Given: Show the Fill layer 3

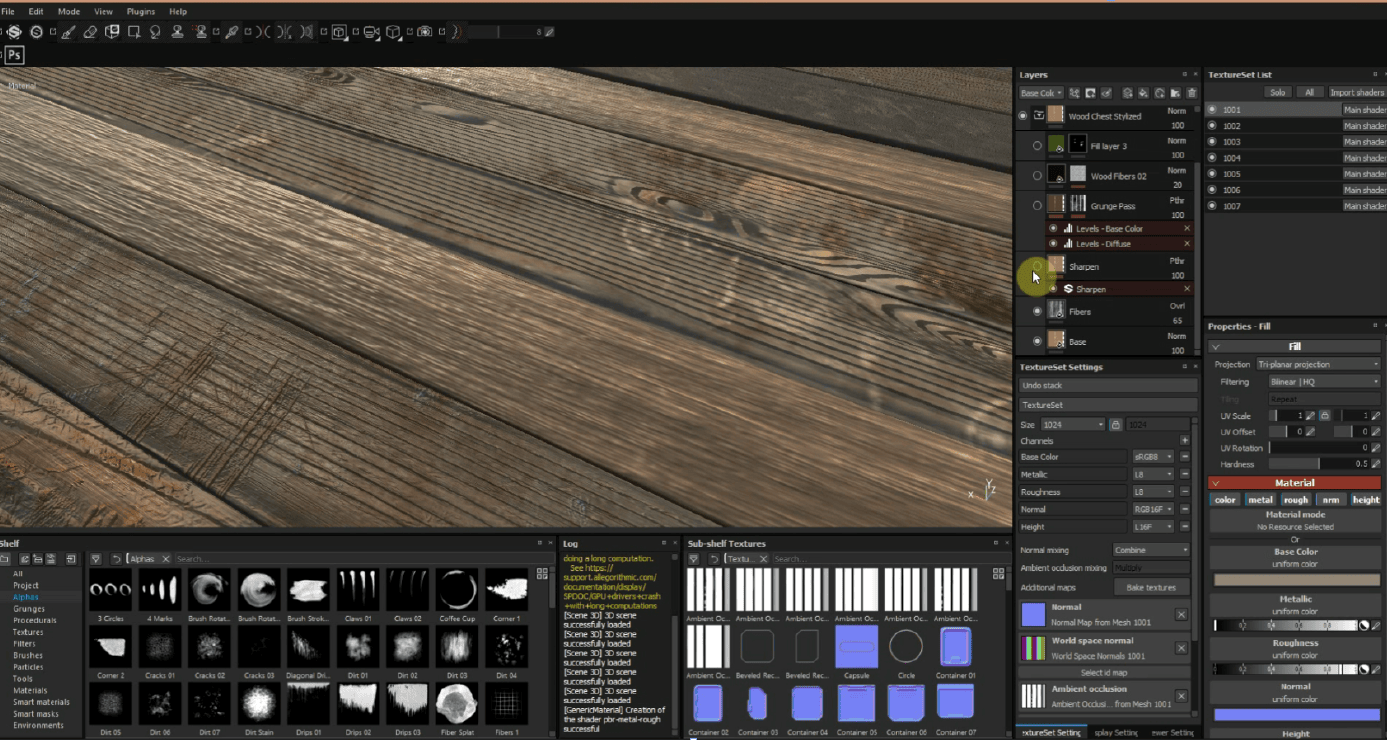Looking at the screenshot, I should pos(1037,146).
